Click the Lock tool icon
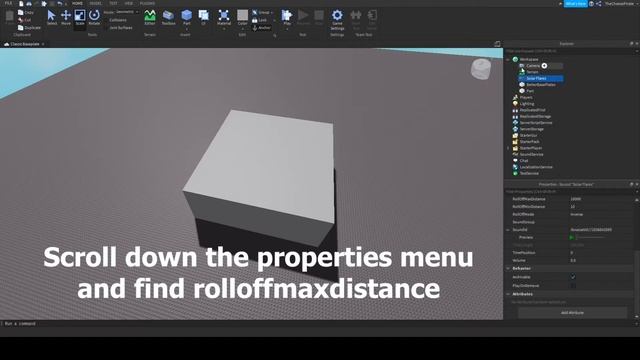 [255, 20]
